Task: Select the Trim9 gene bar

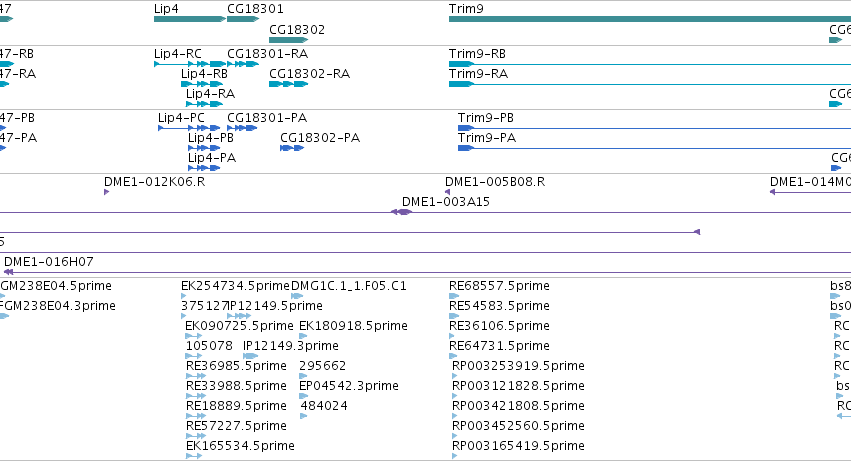Action: tap(650, 19)
